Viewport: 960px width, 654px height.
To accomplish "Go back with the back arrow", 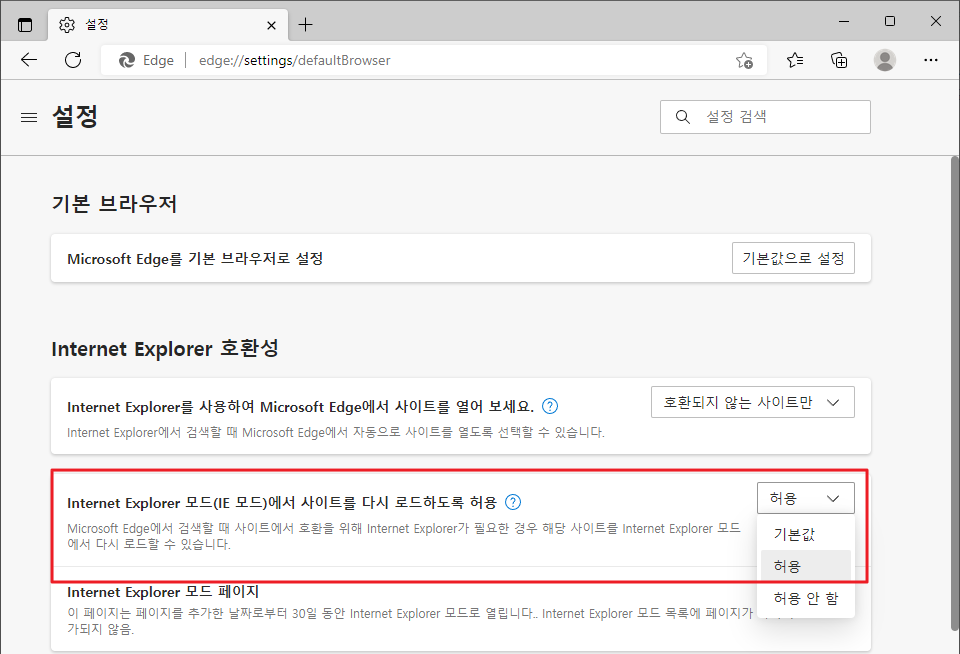I will click(29, 60).
